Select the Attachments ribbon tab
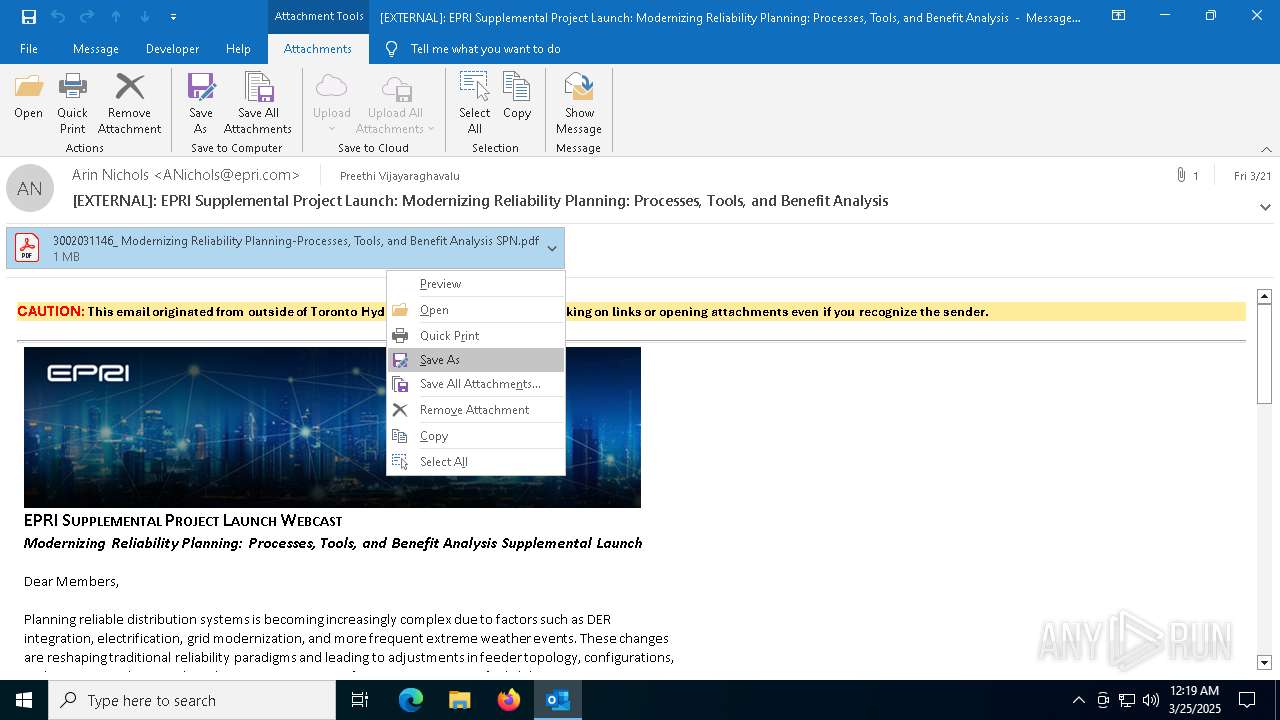This screenshot has width=1280, height=720. pos(317,48)
